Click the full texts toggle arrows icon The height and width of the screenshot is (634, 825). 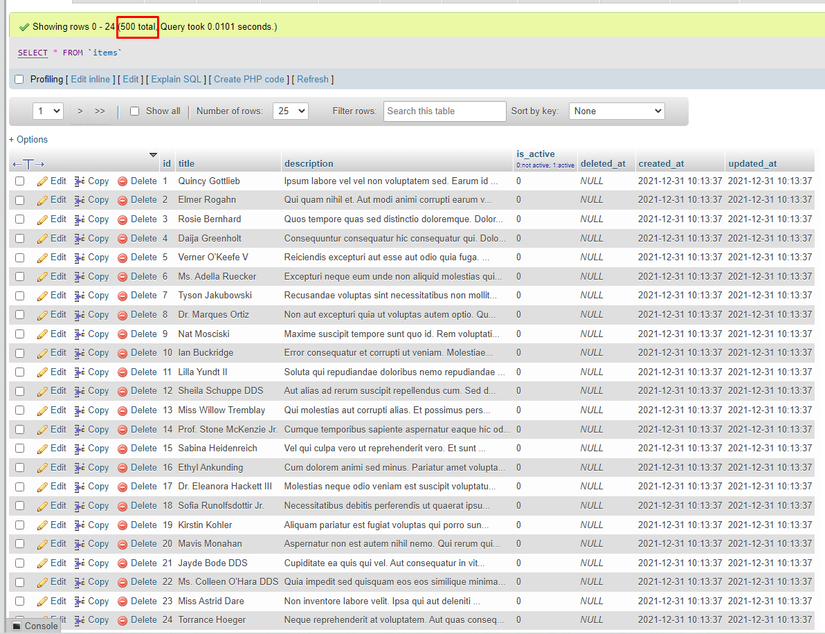(x=28, y=164)
